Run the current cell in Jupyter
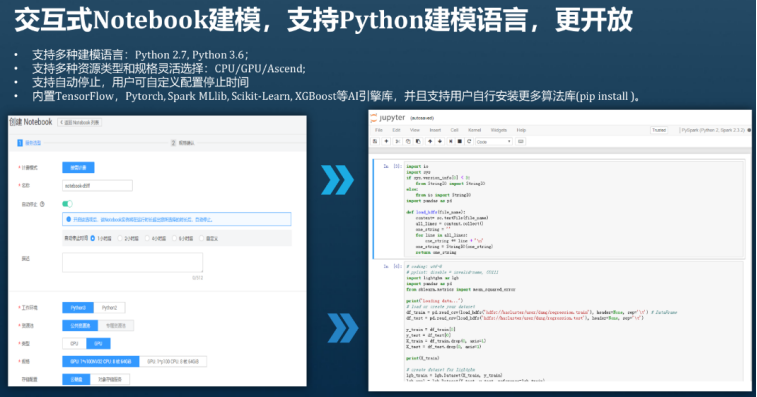The height and width of the screenshot is (397, 757). tap(450, 142)
